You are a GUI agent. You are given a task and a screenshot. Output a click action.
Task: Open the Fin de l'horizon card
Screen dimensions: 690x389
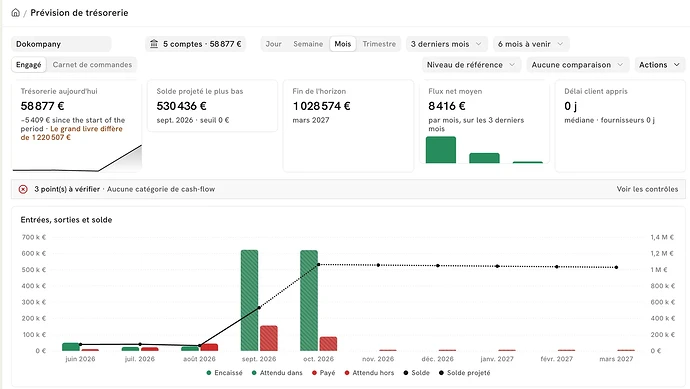(x=349, y=126)
